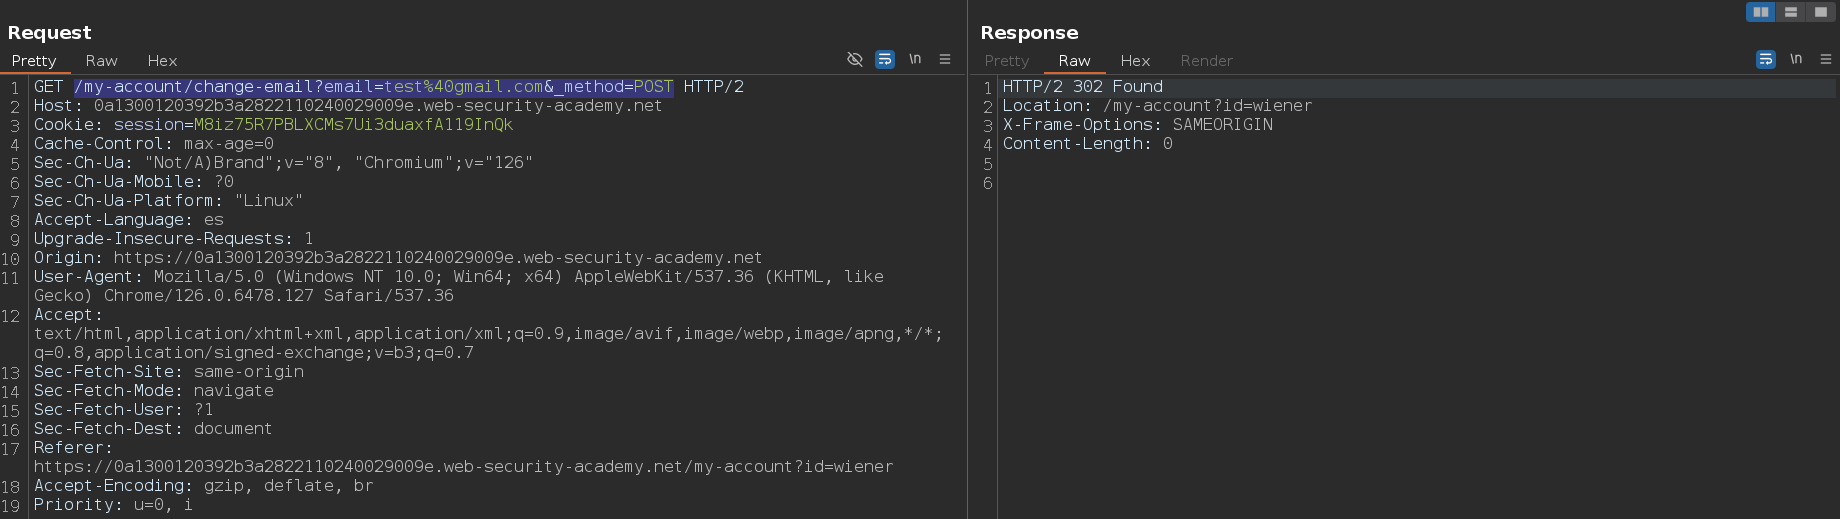Screen dimensions: 1840x519
Task: Toggle word wrap in the Request panel
Action: [885, 60]
